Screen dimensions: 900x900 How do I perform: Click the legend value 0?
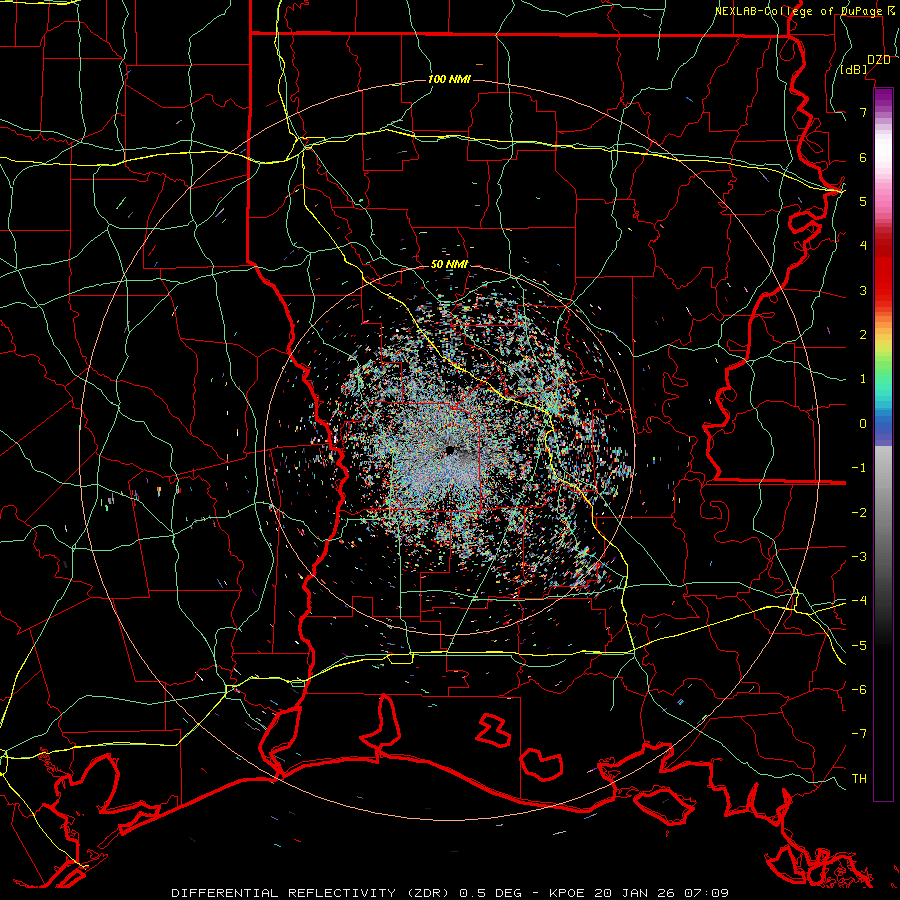click(x=863, y=424)
